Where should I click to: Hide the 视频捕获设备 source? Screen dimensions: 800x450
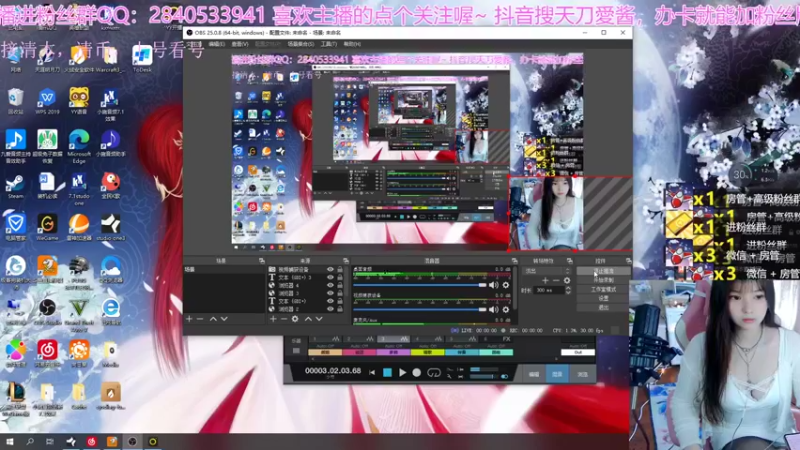330,269
